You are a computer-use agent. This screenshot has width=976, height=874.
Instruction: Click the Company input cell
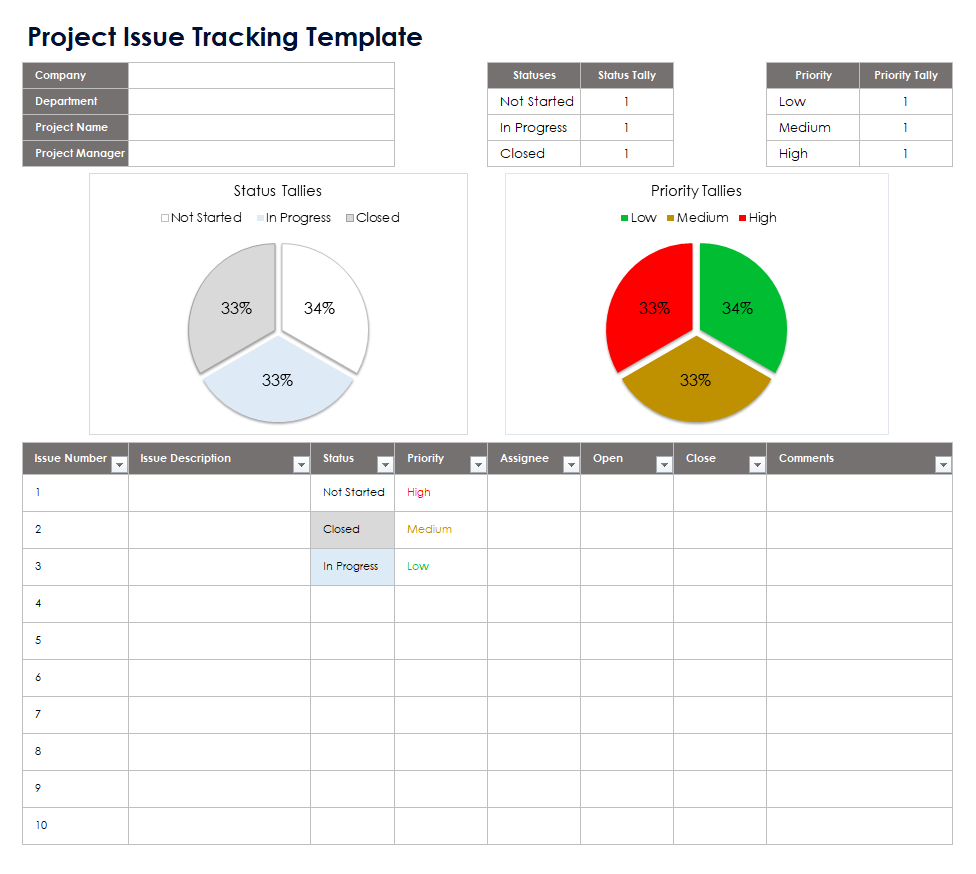click(261, 76)
